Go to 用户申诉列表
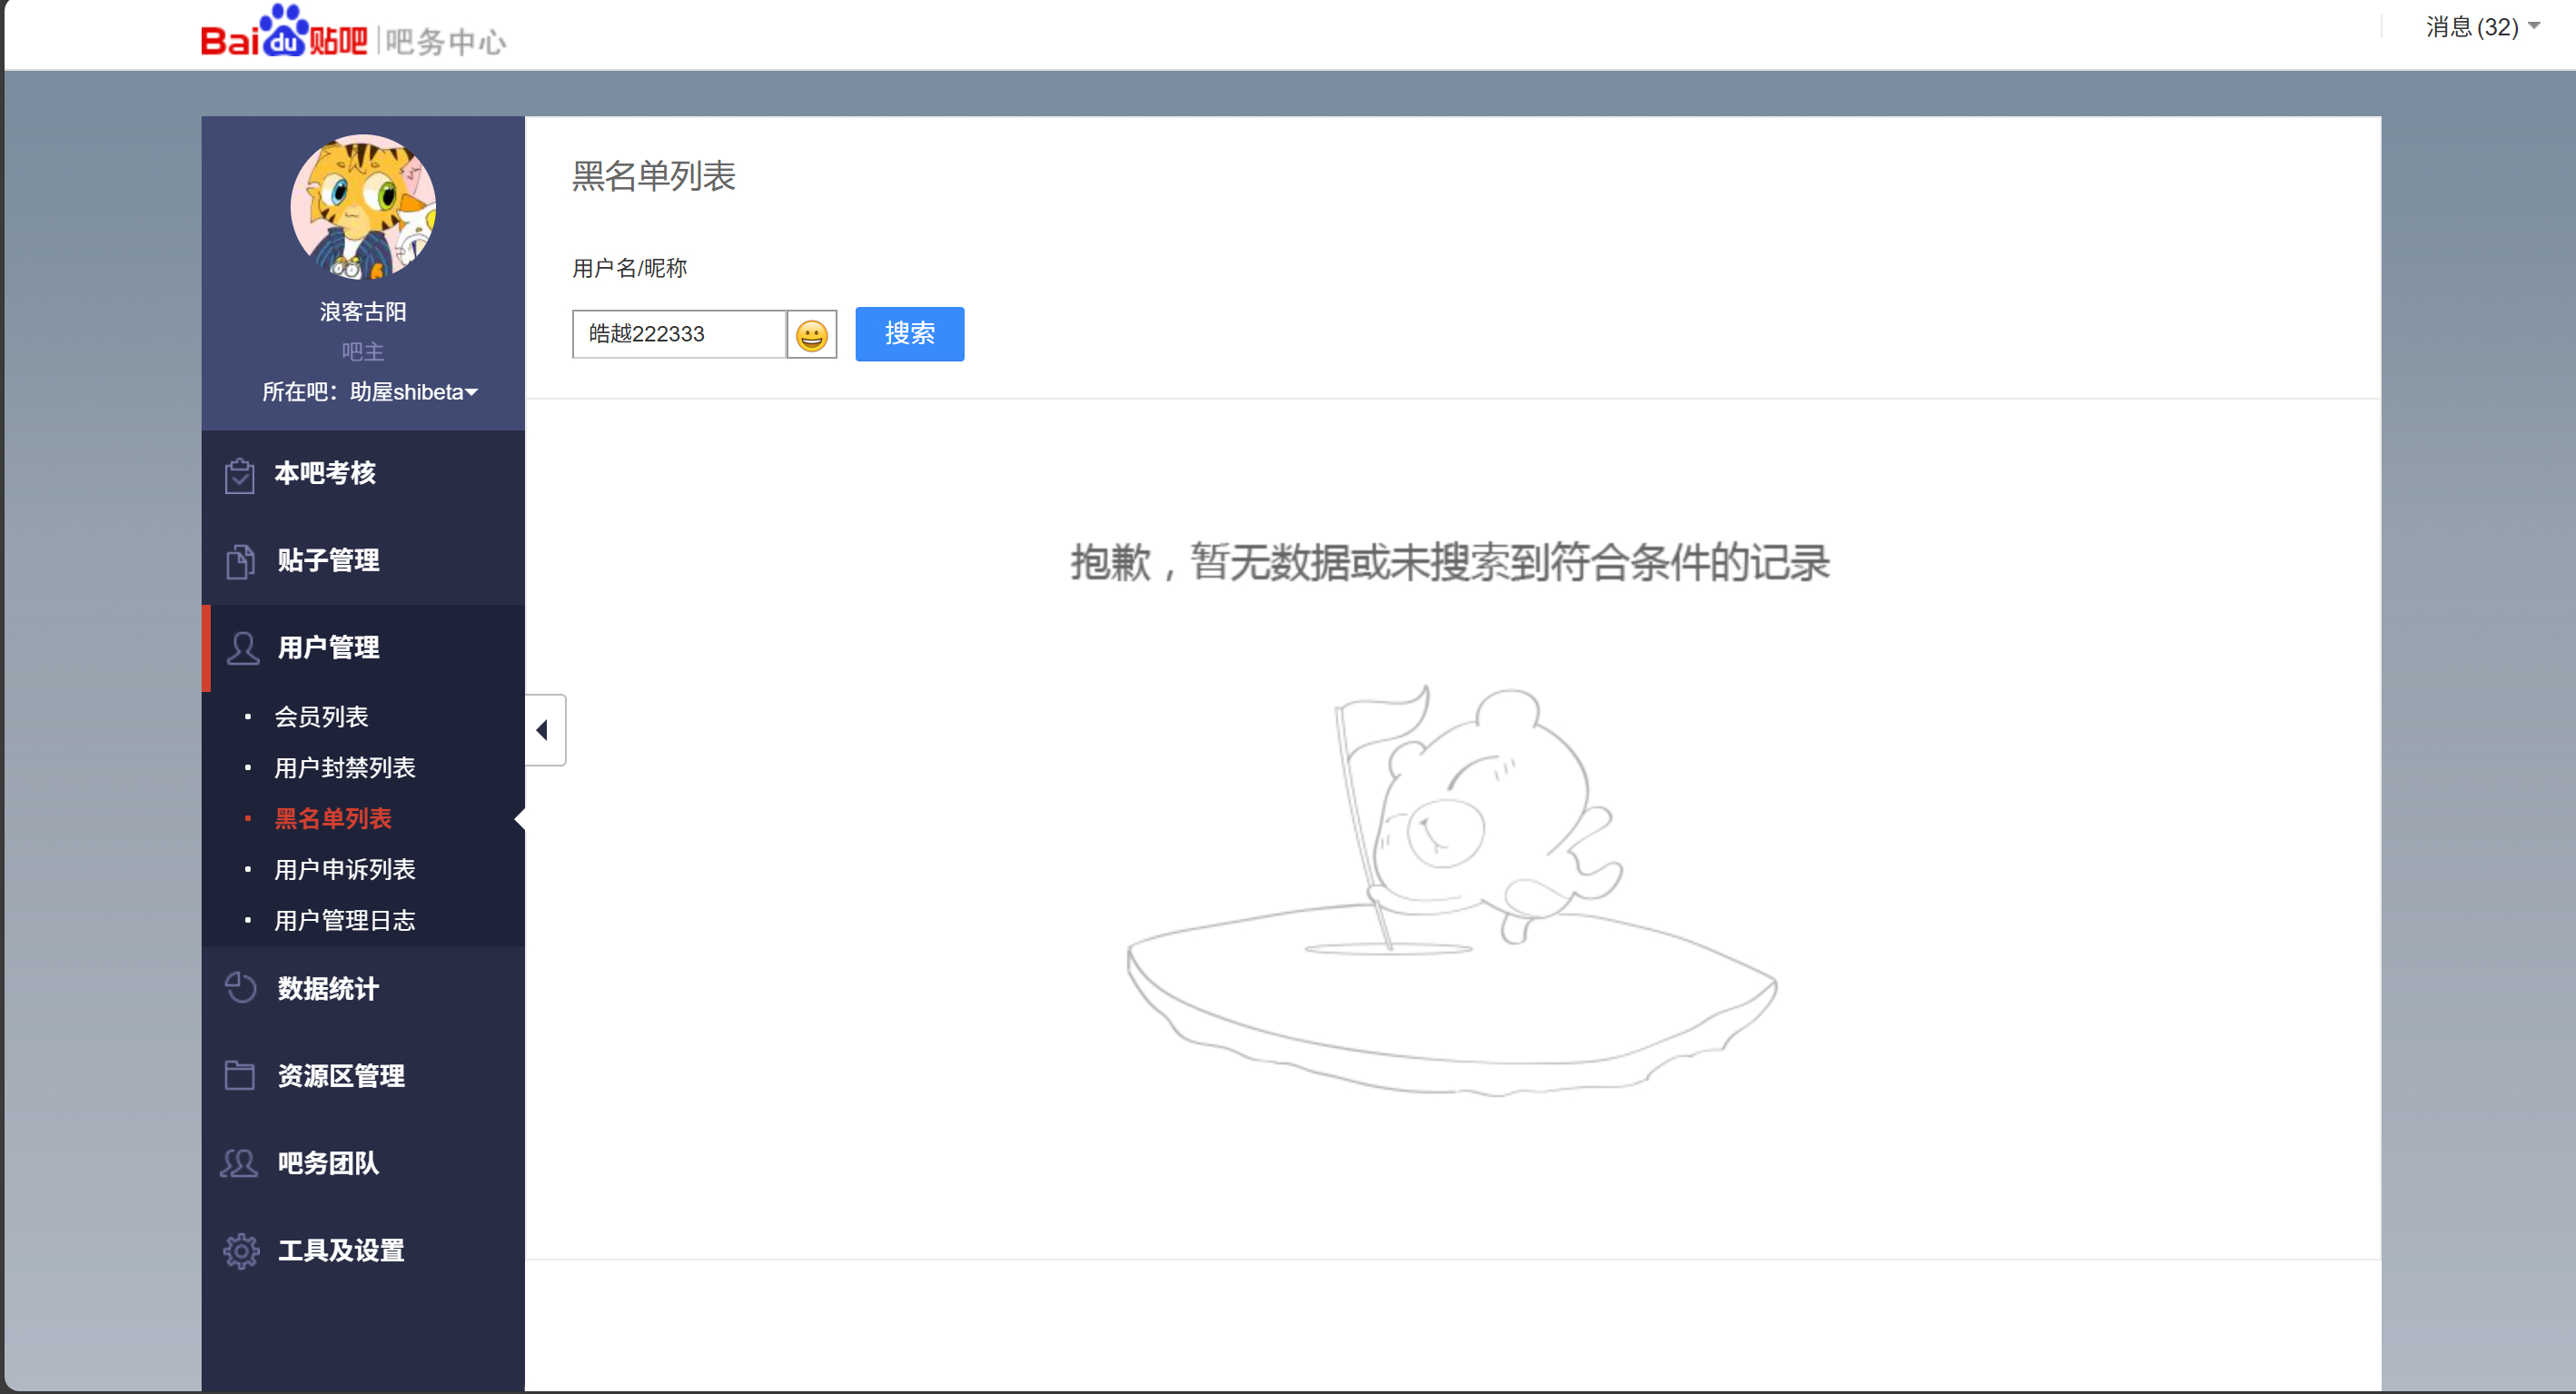2576x1394 pixels. pos(344,870)
